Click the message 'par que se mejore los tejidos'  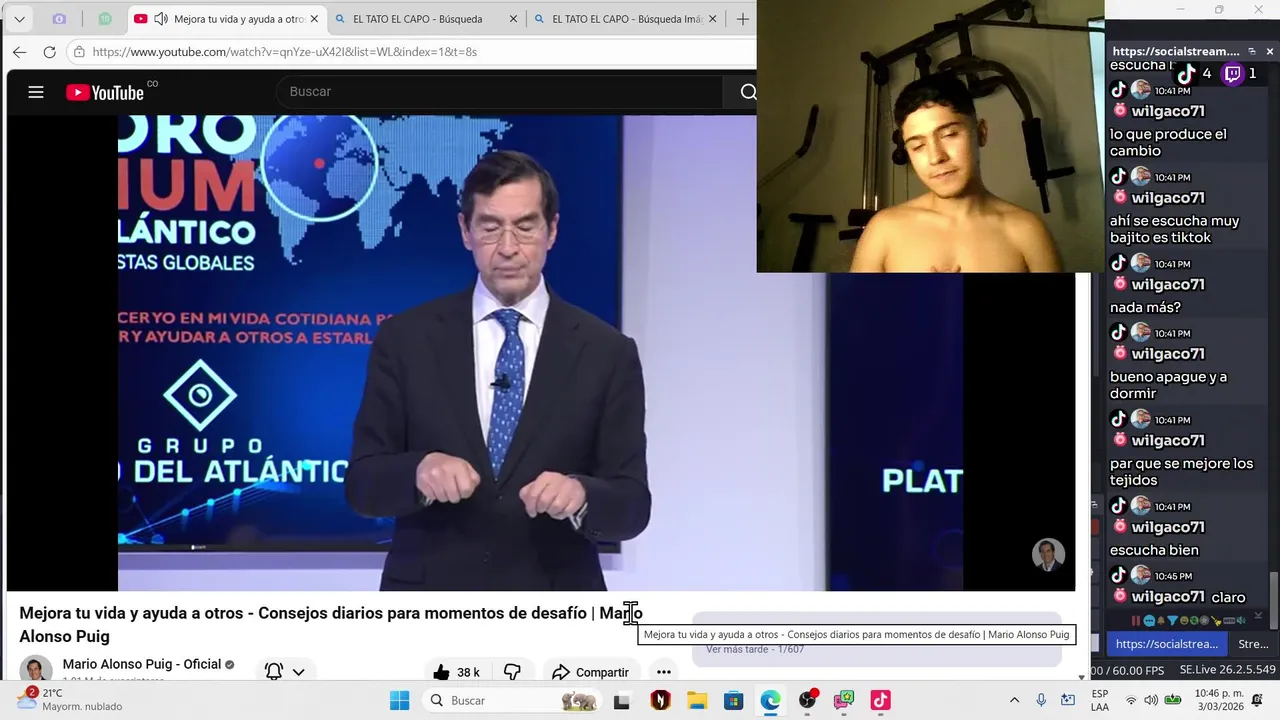pos(1181,472)
